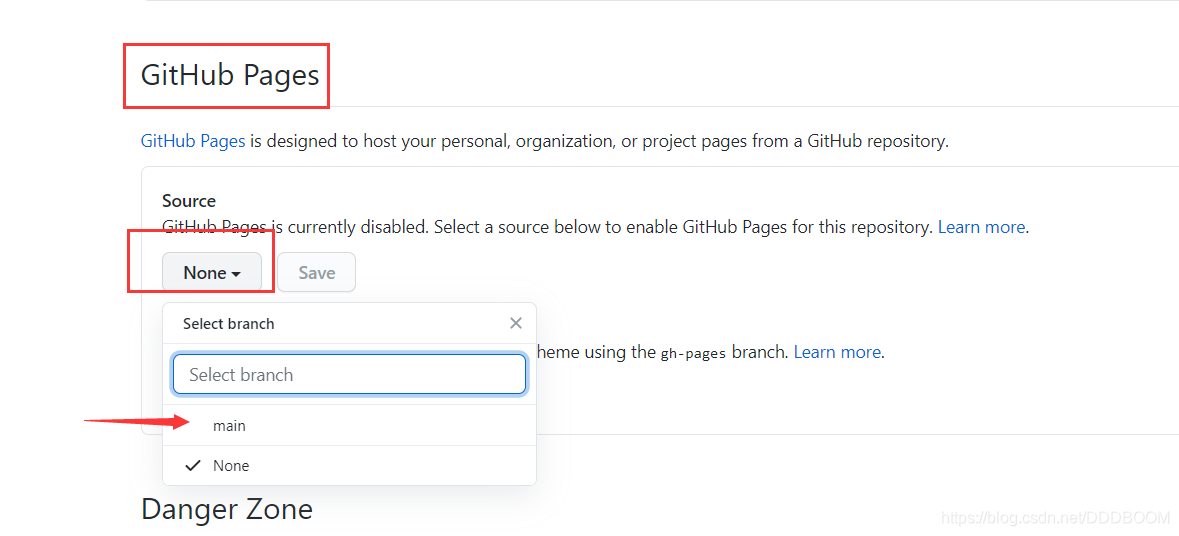1179x536 pixels.
Task: Click the Danger Zone heading
Action: 226,509
